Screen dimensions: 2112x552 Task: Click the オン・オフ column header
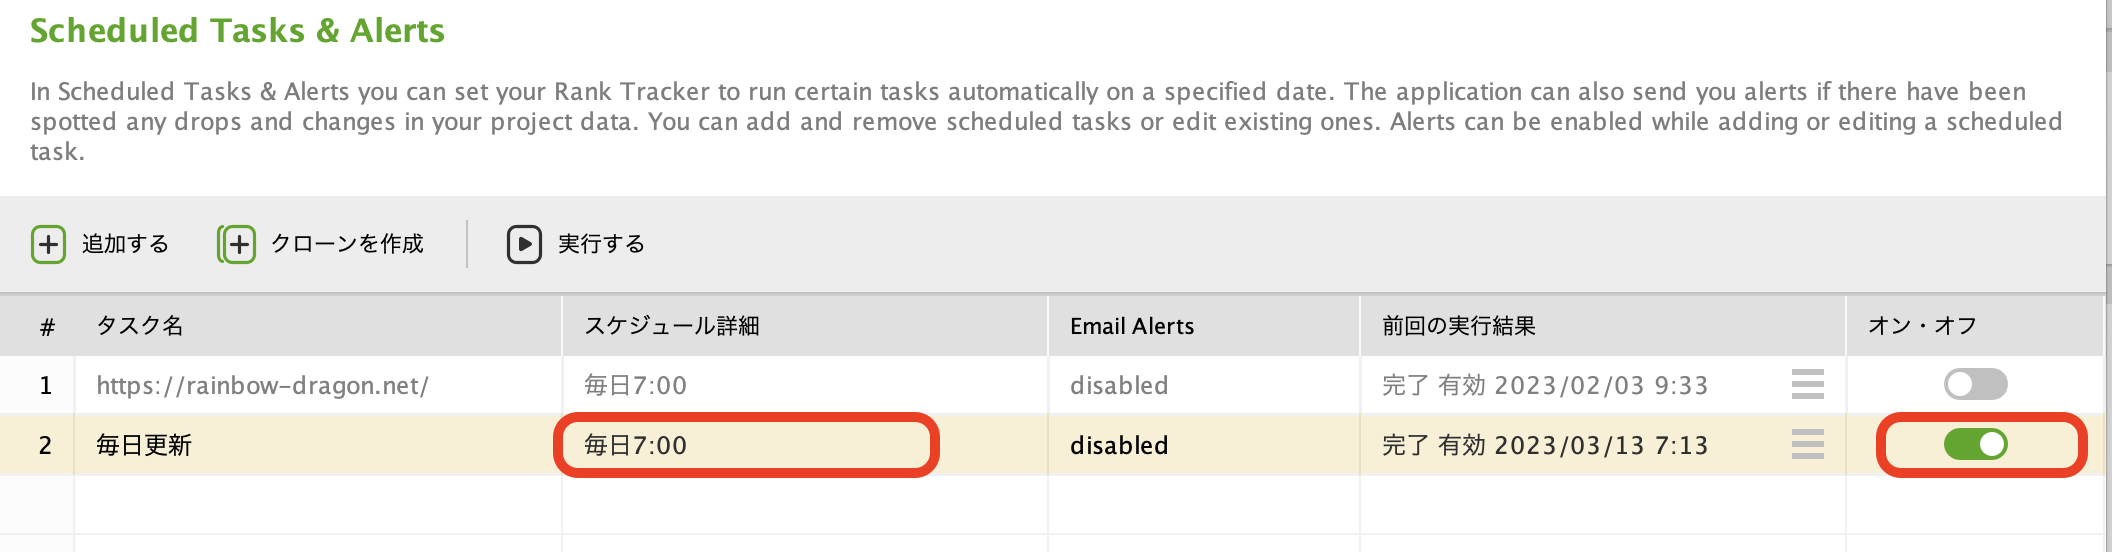coord(1921,326)
